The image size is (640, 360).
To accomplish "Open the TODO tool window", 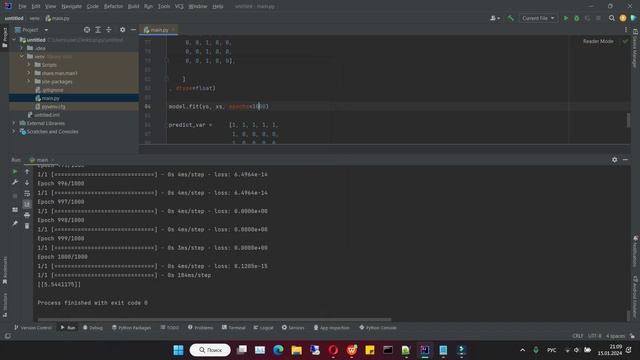I will [170, 328].
